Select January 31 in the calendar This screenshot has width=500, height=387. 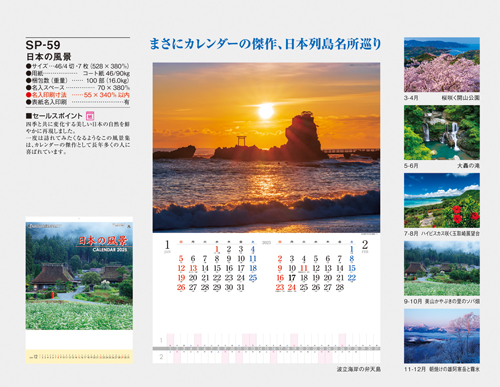click(241, 287)
